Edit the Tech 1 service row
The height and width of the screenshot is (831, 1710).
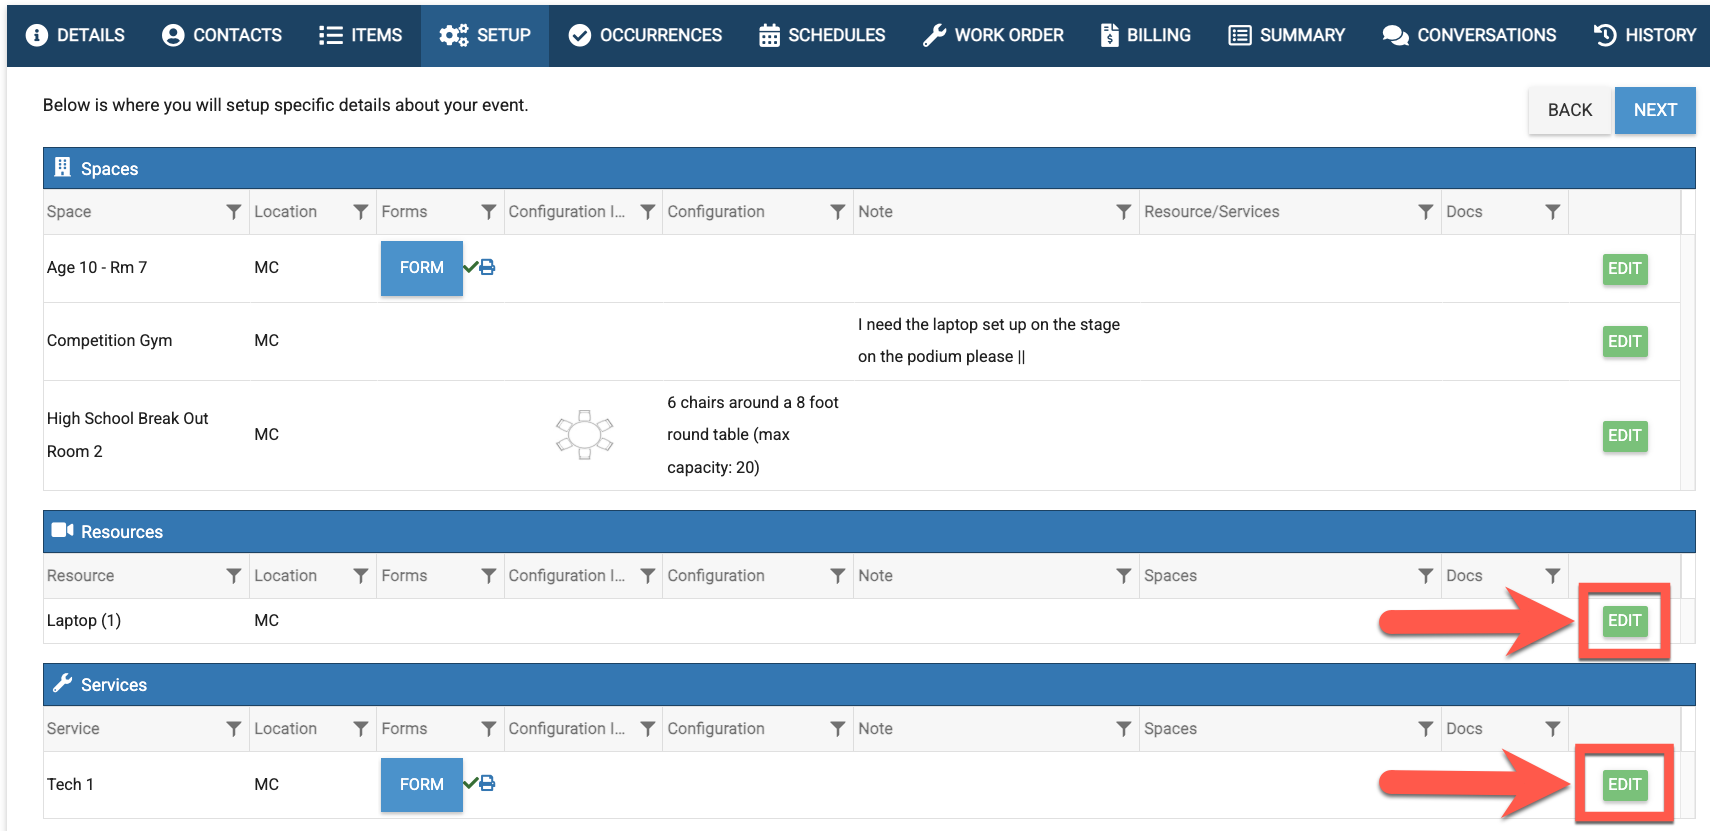(1625, 785)
